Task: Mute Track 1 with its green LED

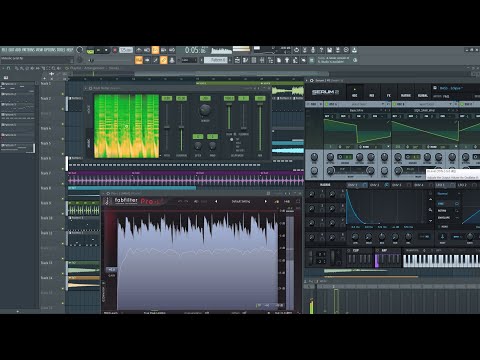Action: (63, 94)
